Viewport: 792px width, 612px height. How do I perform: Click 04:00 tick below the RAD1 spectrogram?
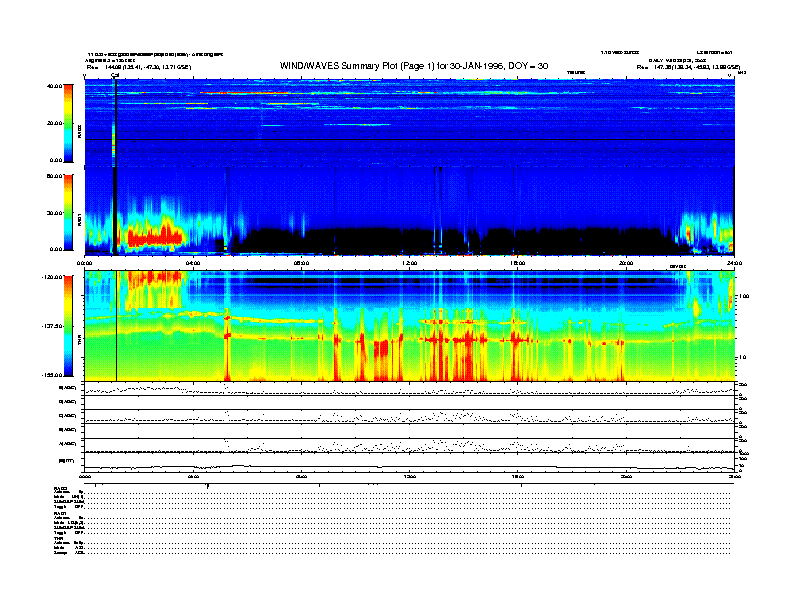pos(193,263)
